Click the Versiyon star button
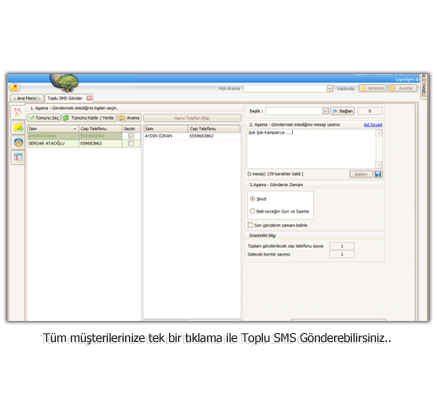The width and height of the screenshot is (437, 418). coord(373,88)
